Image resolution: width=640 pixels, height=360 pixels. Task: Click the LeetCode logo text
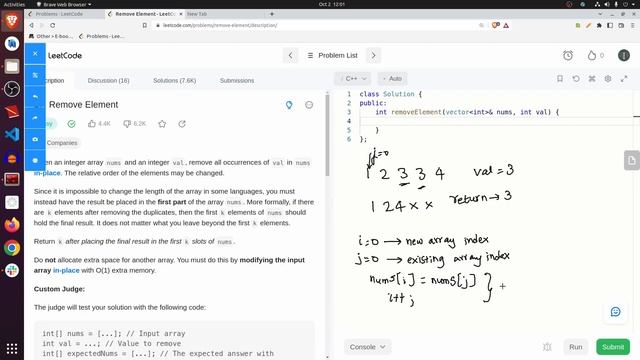coord(65,56)
